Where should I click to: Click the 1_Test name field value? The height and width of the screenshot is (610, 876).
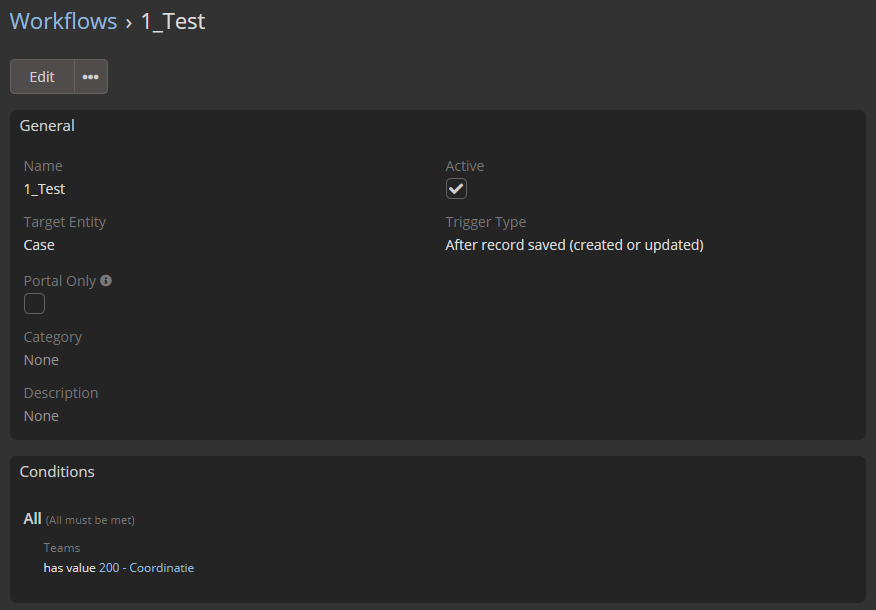click(44, 189)
